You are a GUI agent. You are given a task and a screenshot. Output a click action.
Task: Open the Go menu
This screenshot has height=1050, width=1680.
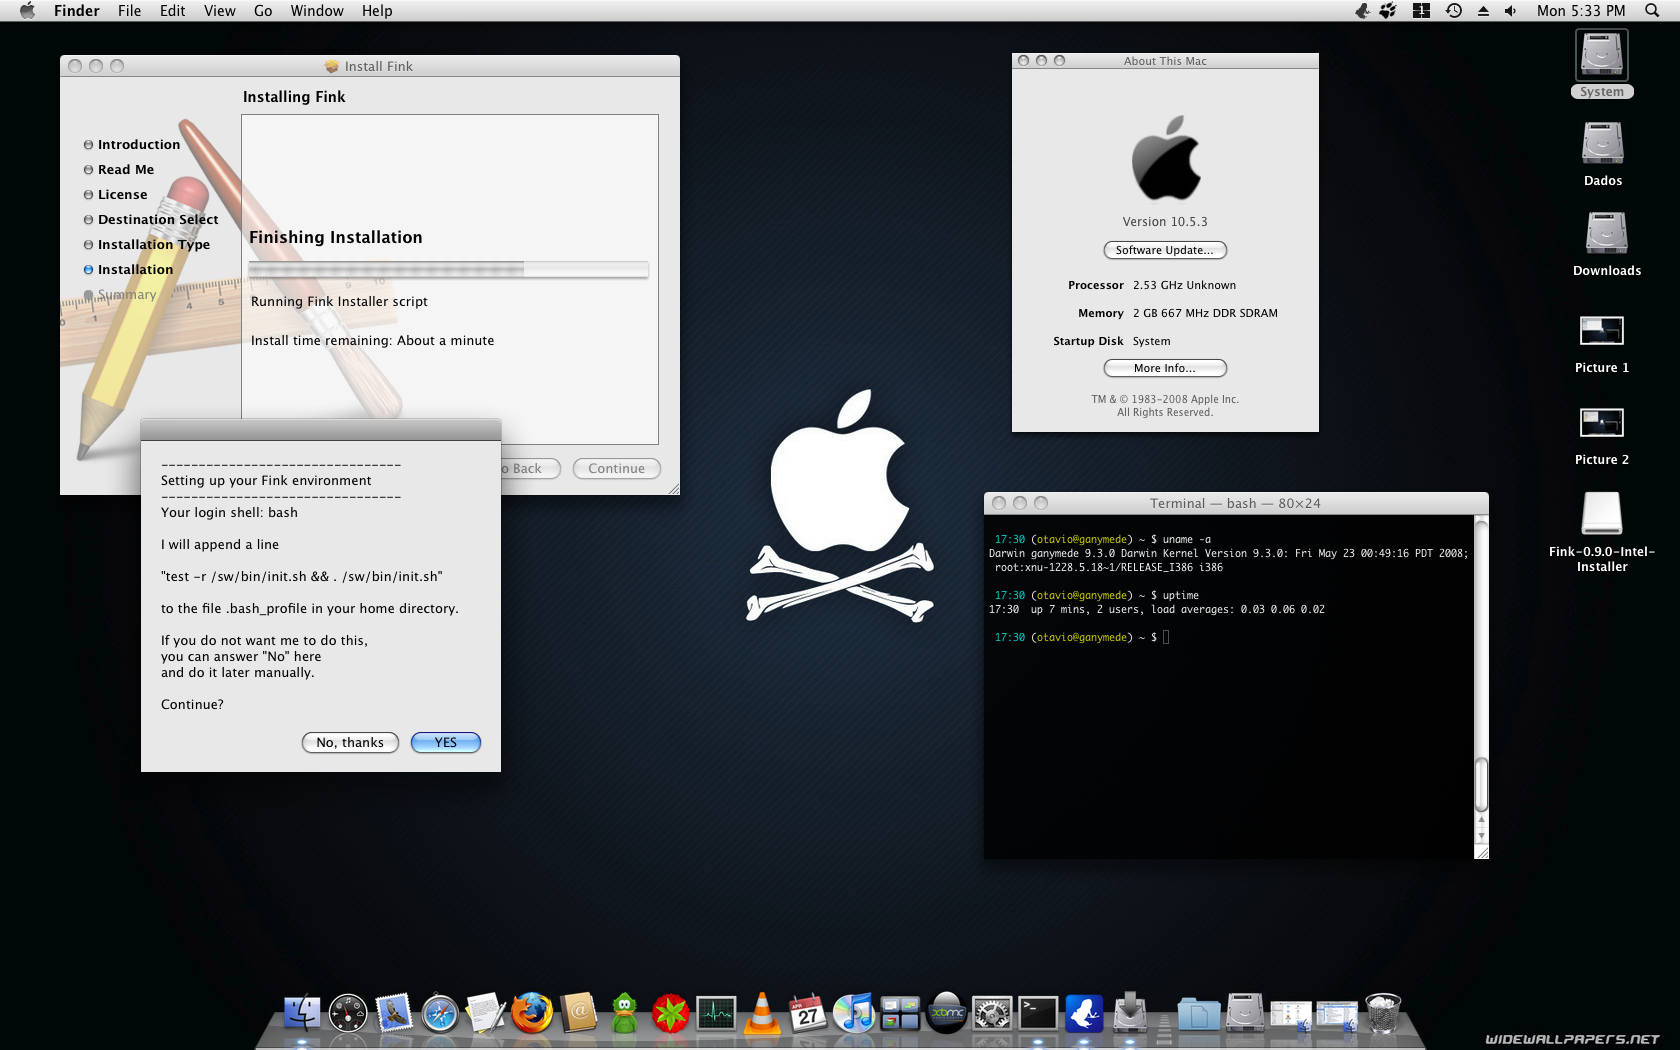tap(263, 11)
